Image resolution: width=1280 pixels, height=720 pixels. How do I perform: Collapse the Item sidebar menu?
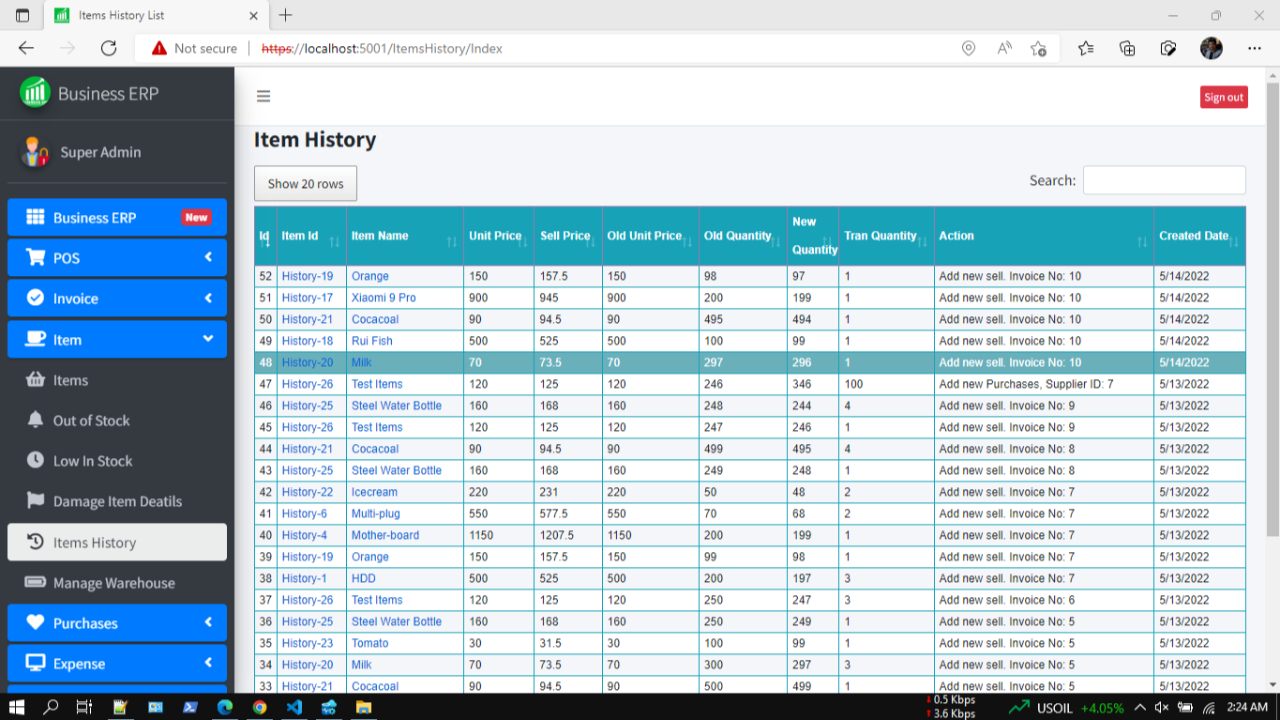117,340
